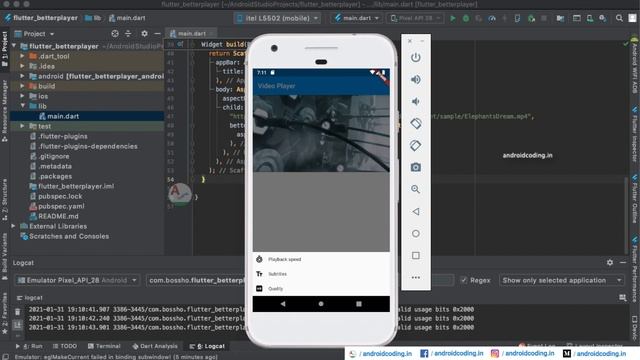
Task: Open the Run tool window tab
Action: 29,346
